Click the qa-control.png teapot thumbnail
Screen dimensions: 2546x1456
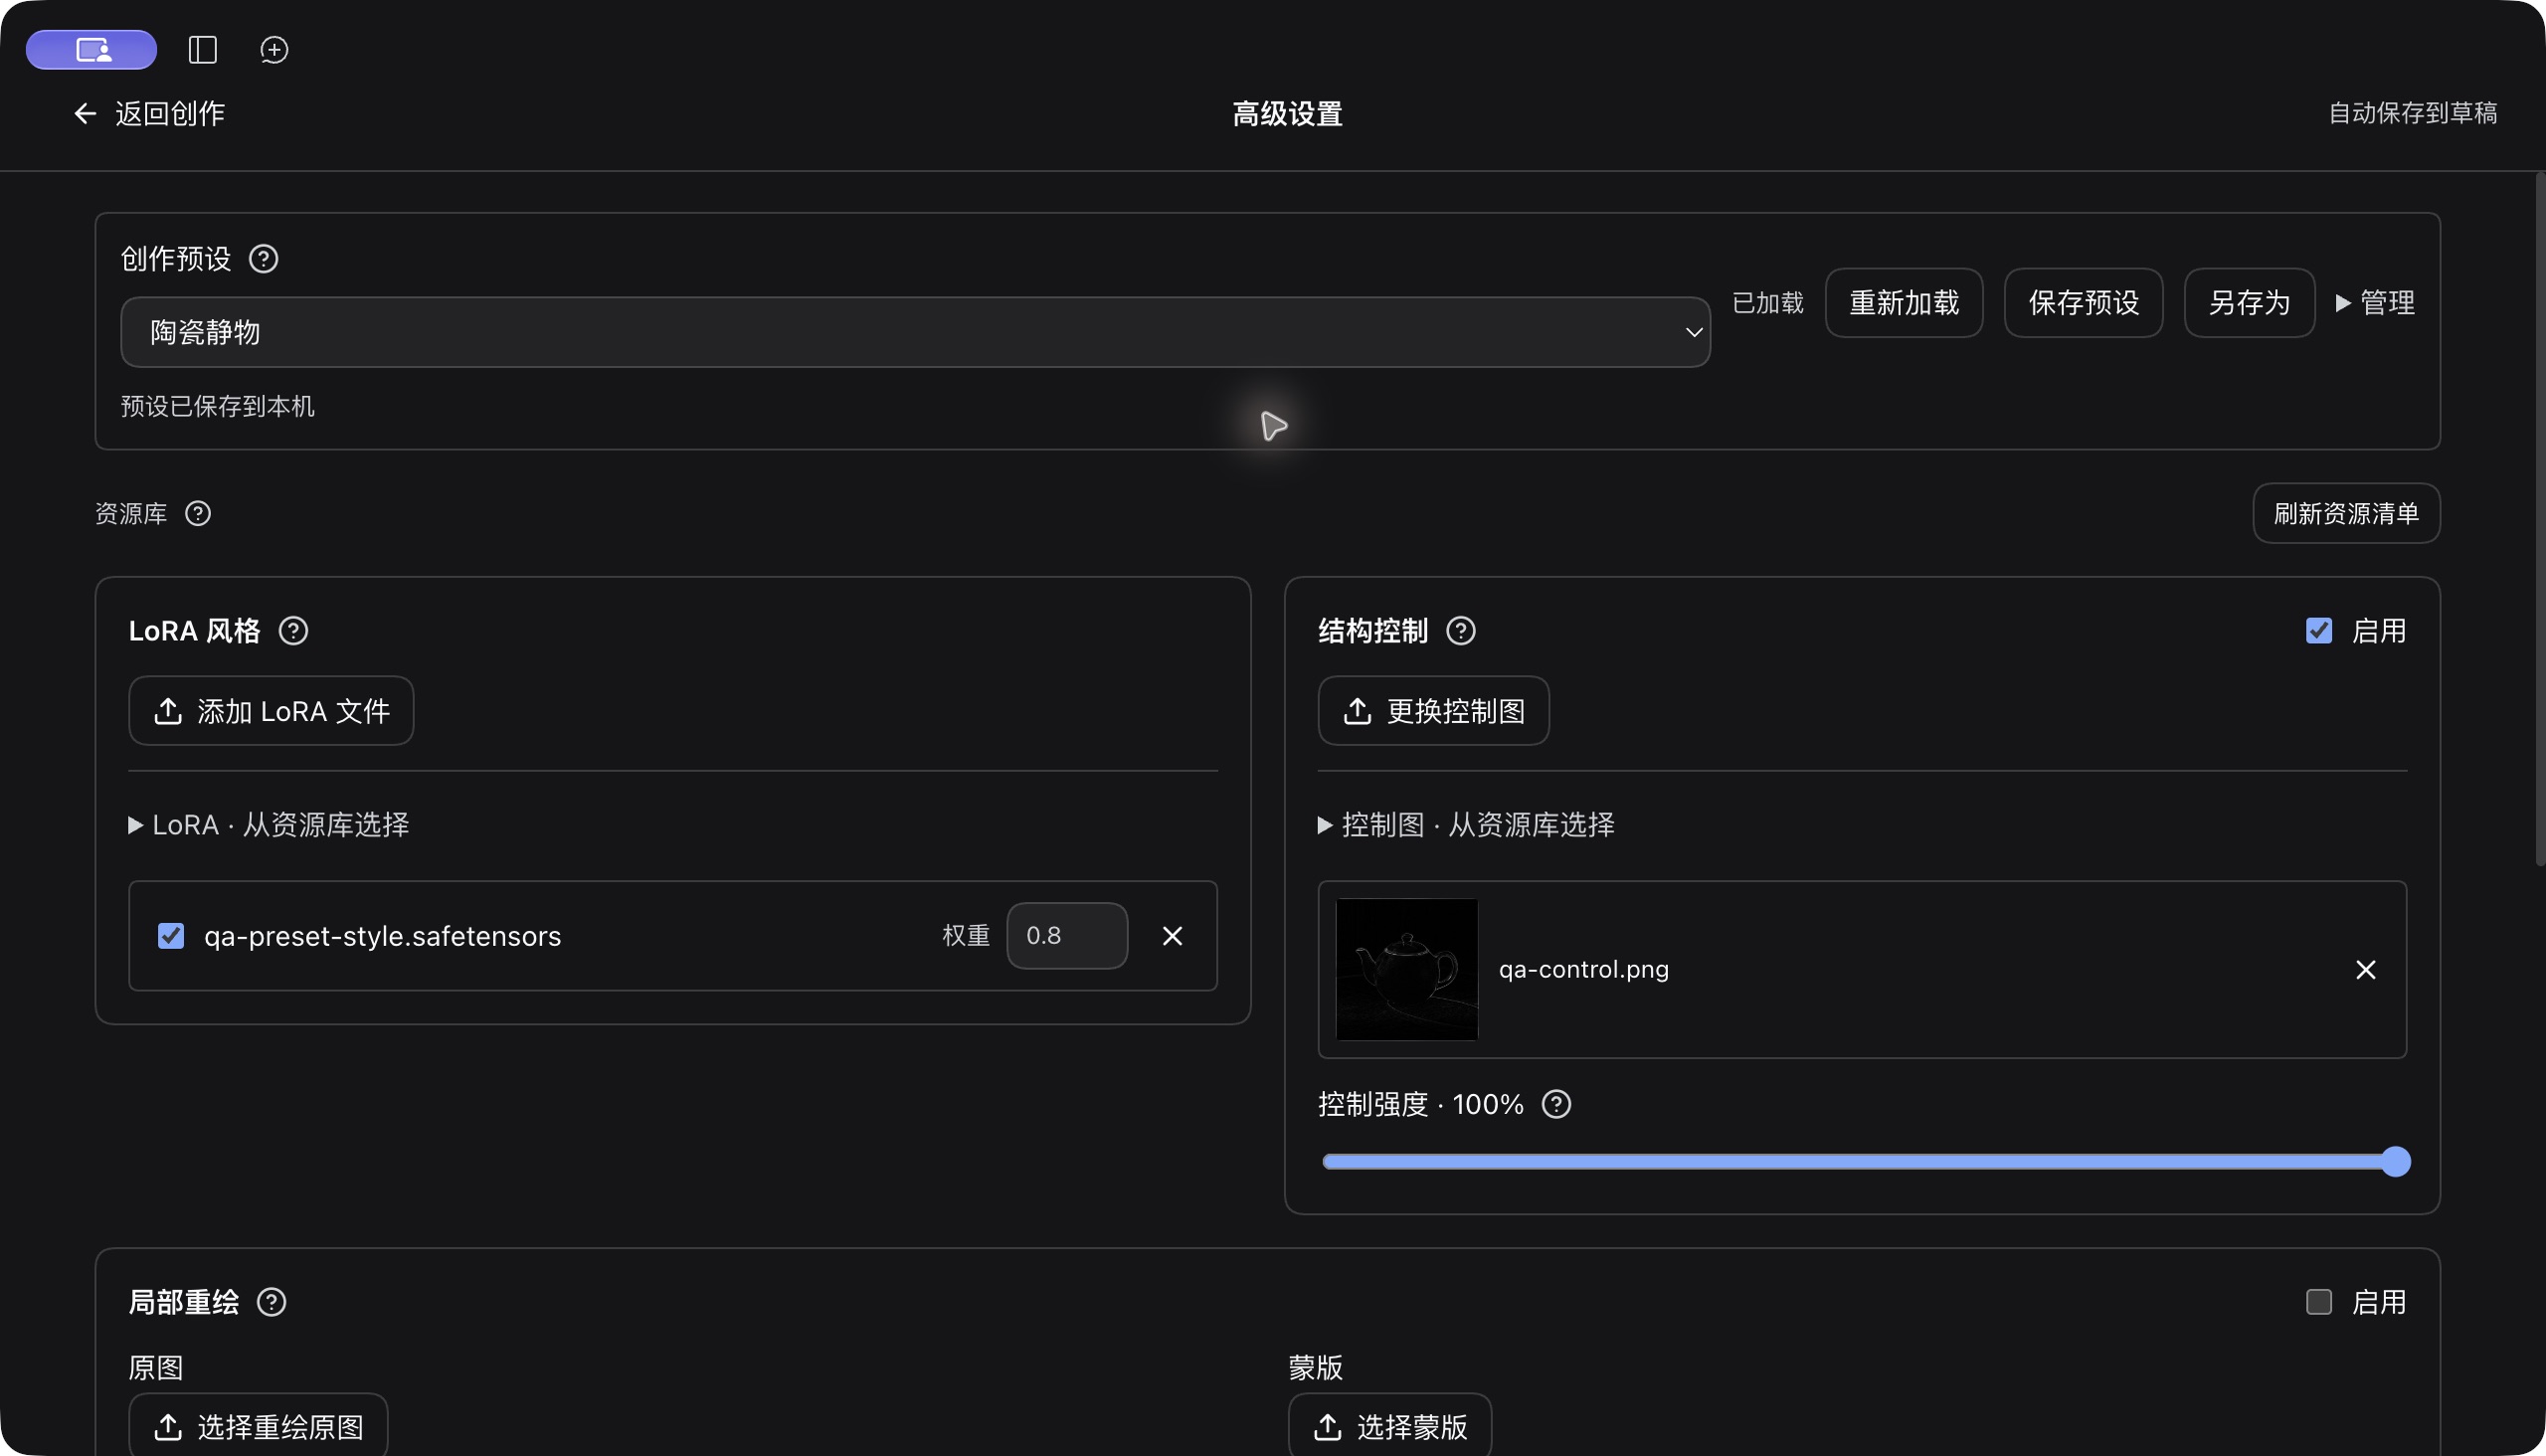1407,970
